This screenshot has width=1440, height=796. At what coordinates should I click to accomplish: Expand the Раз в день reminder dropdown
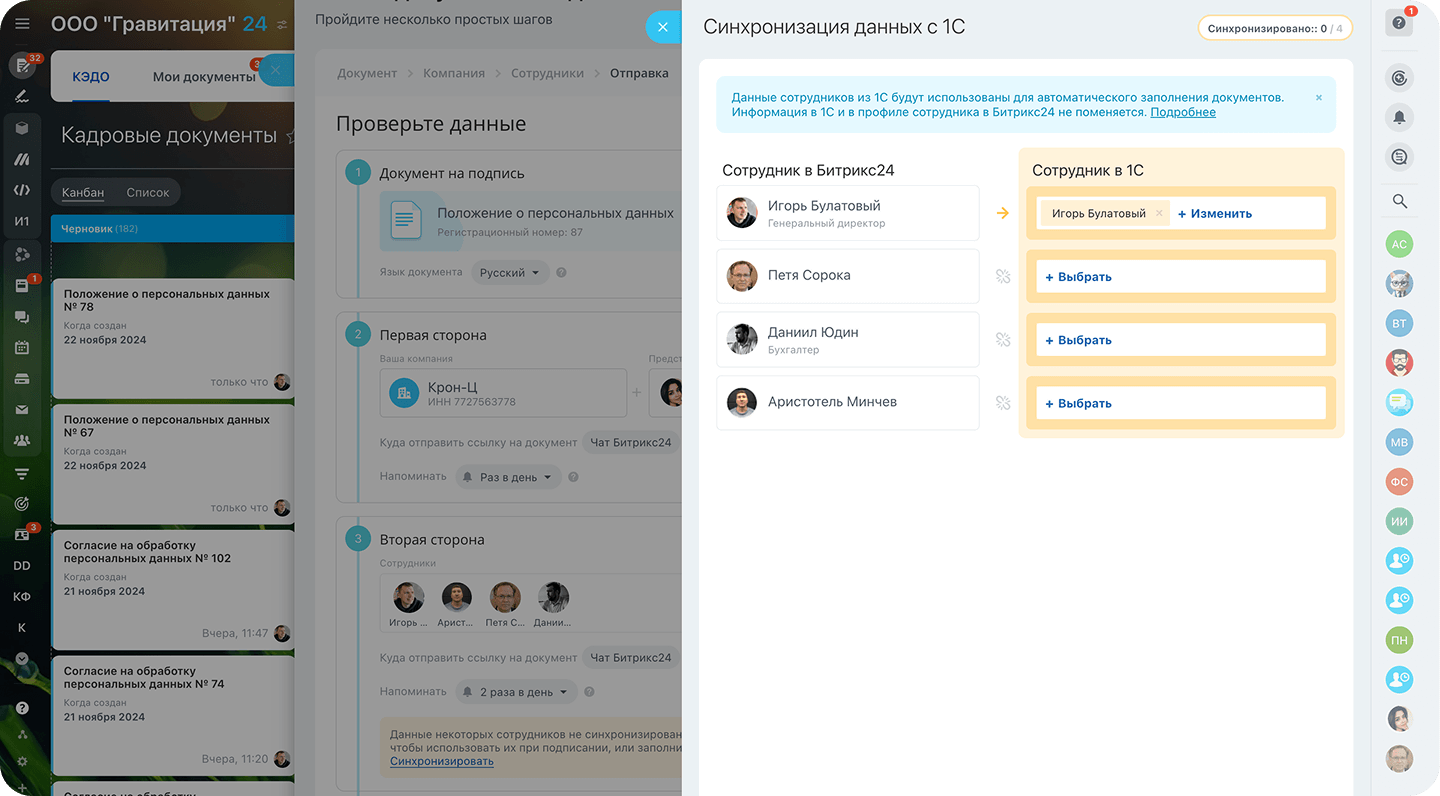(509, 477)
